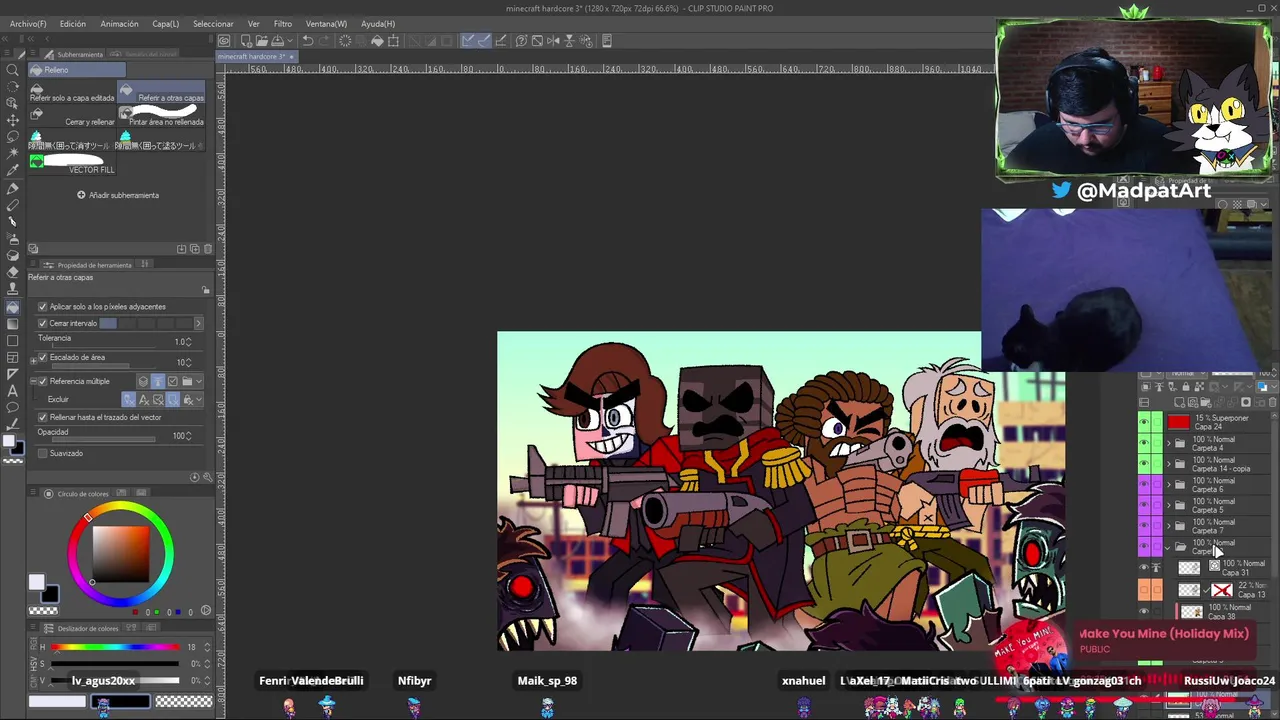Select the Pen tool

(x=13, y=189)
